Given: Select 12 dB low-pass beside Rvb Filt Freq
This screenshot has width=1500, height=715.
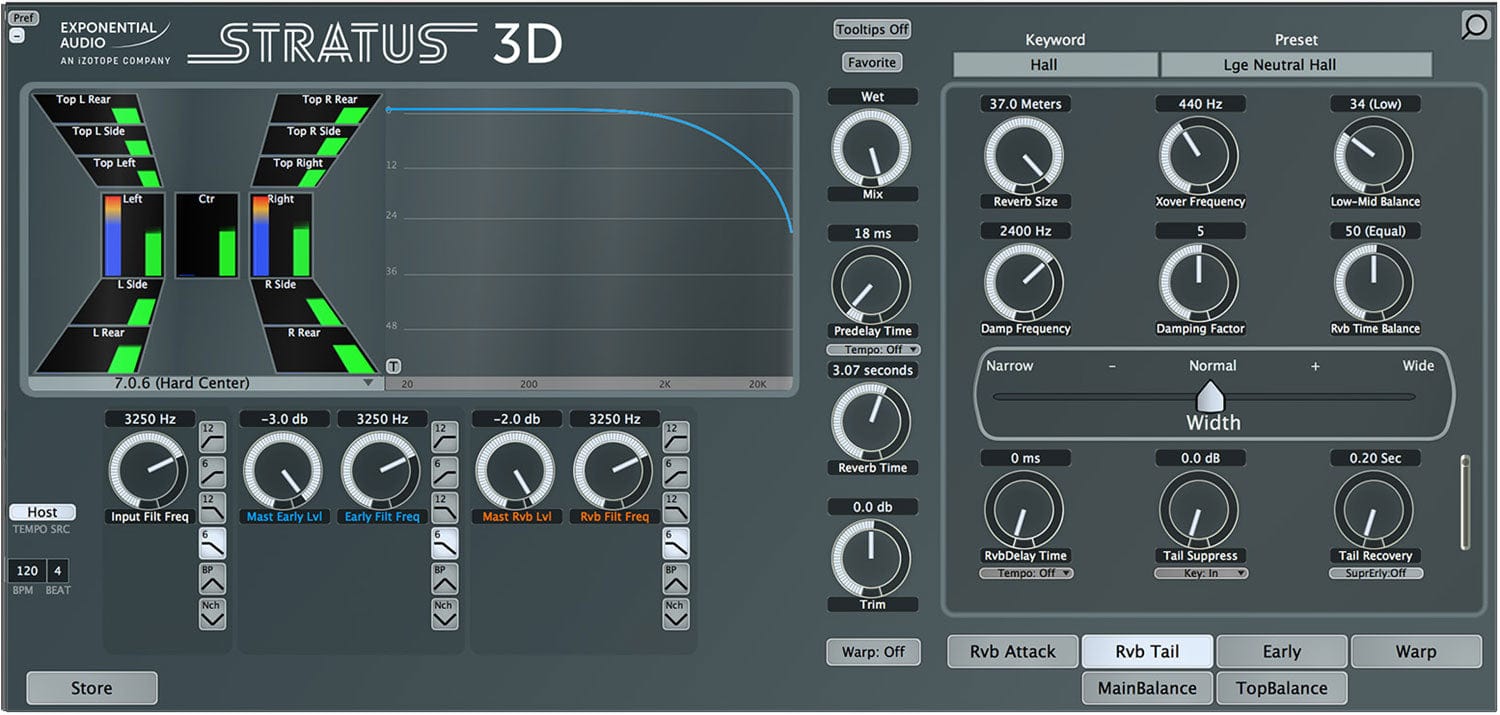Looking at the screenshot, I should [677, 507].
